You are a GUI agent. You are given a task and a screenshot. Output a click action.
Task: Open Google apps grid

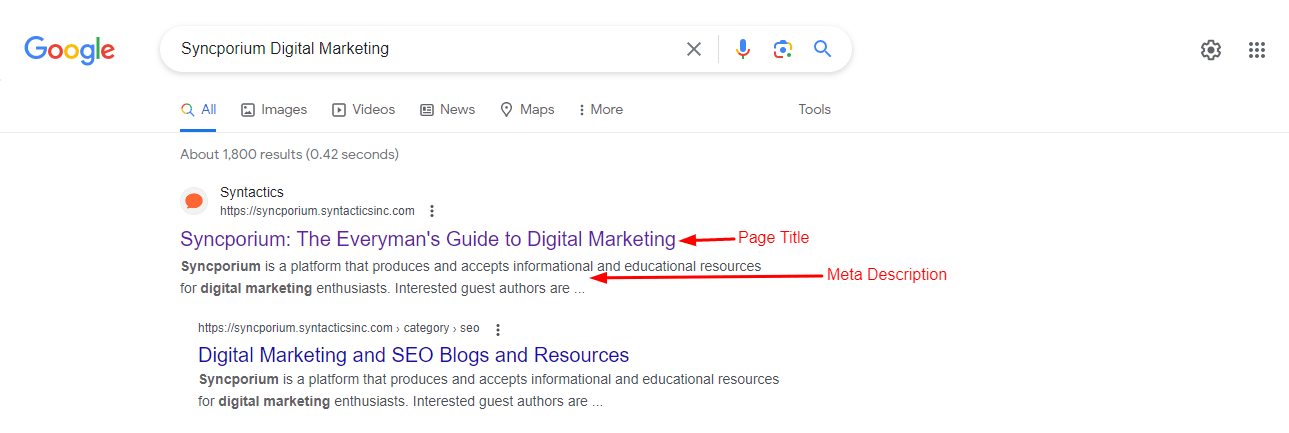[x=1257, y=50]
